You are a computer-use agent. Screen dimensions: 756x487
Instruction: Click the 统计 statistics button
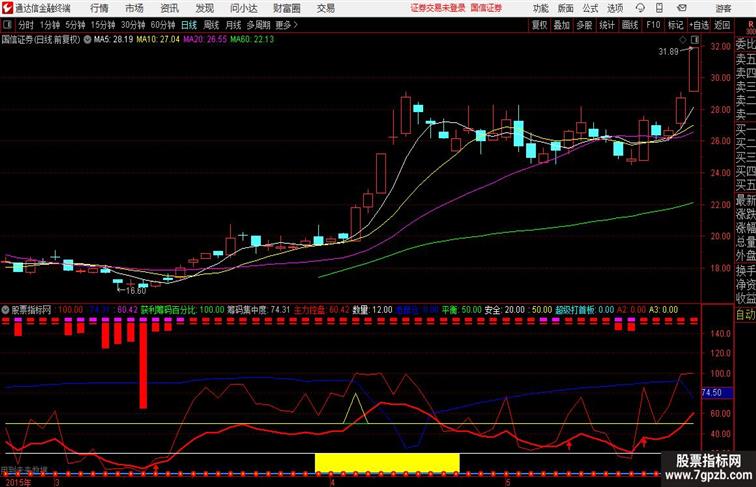(607, 25)
